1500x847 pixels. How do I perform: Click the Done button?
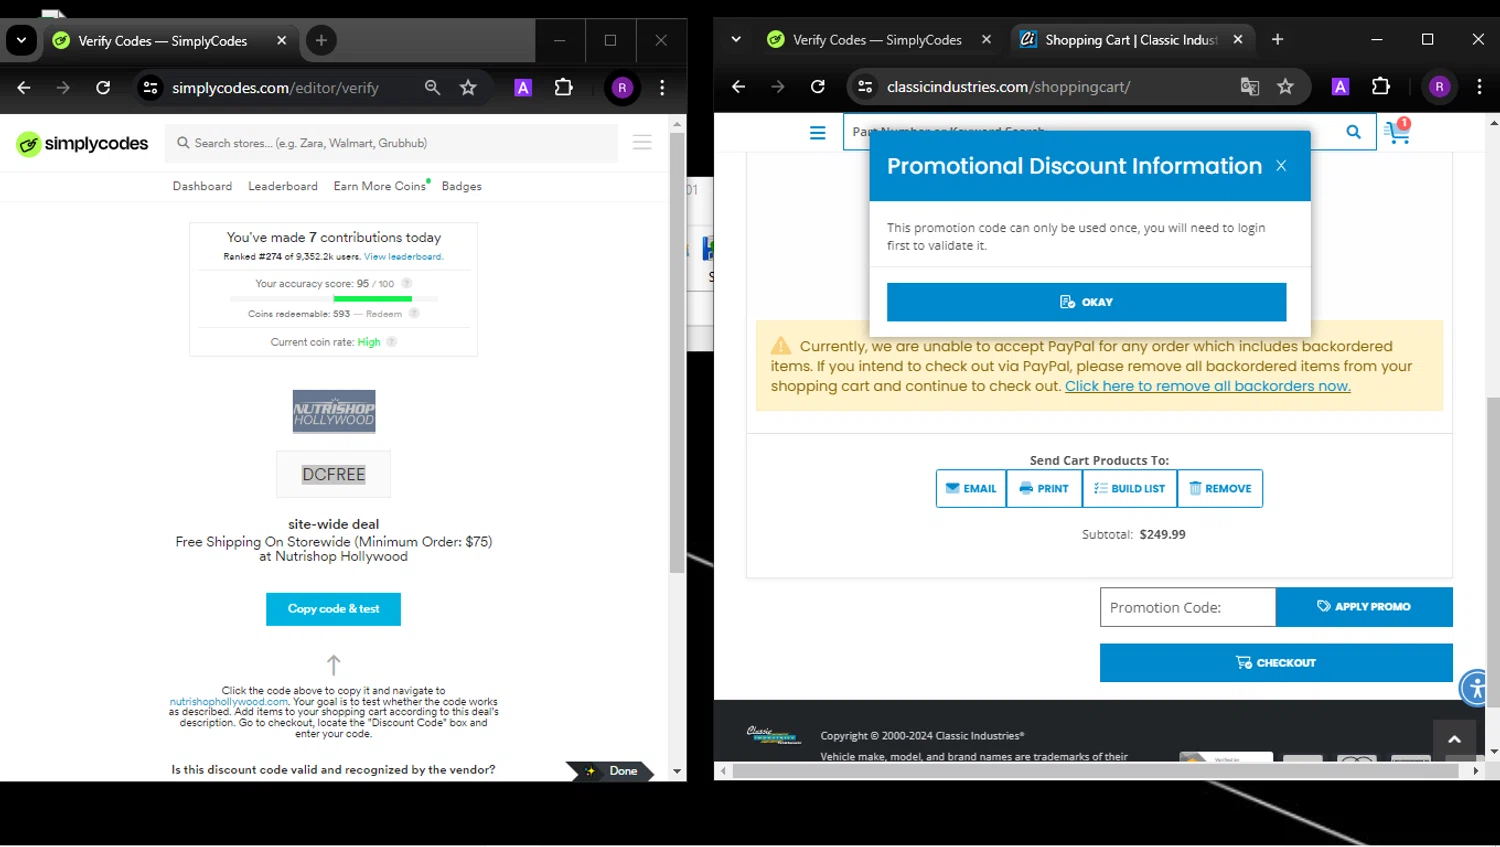tap(612, 771)
